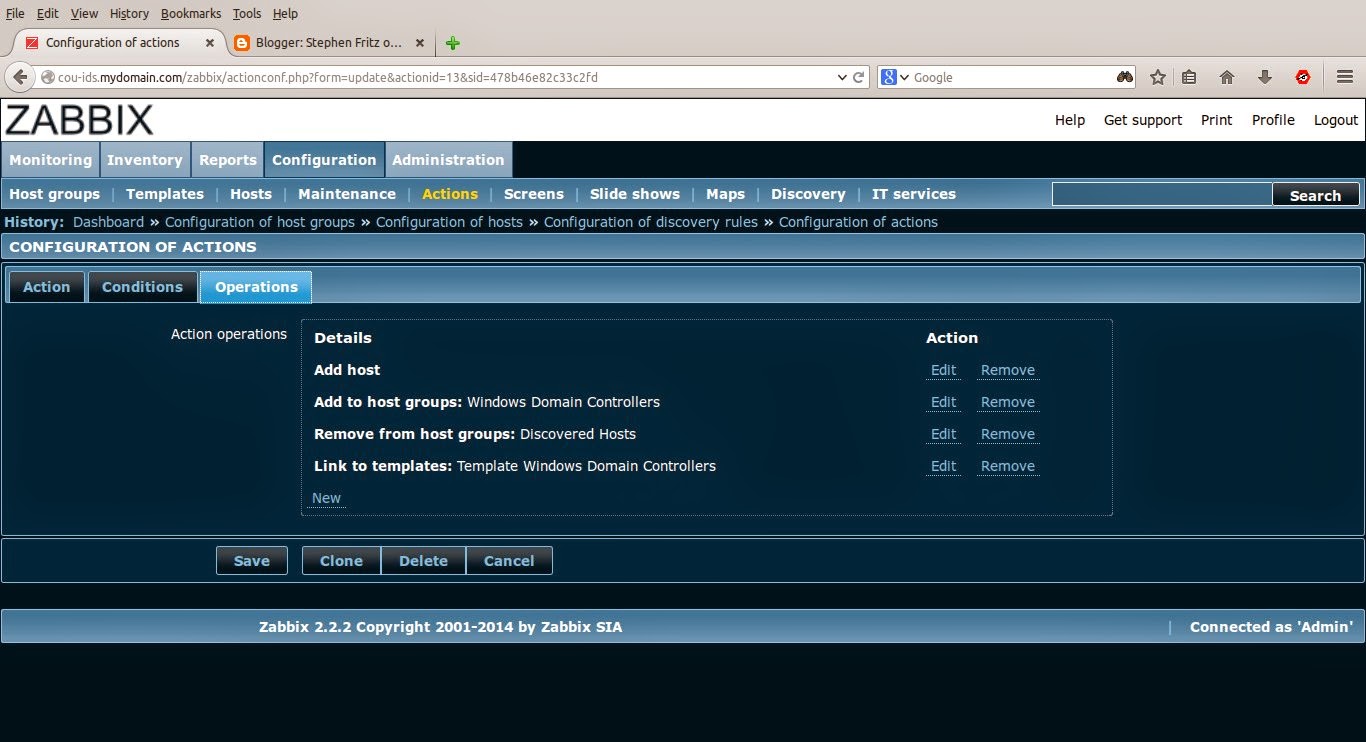
Task: Open Screens submenu
Action: tap(534, 194)
